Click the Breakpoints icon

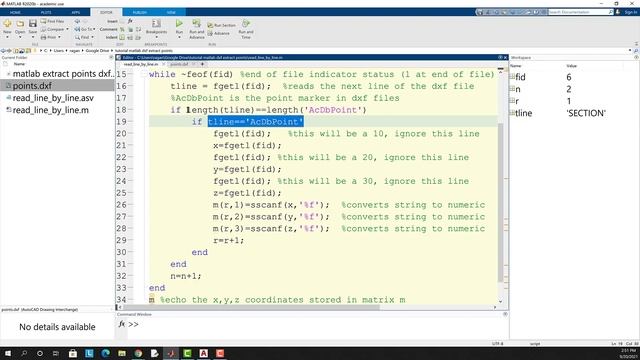coord(156,24)
